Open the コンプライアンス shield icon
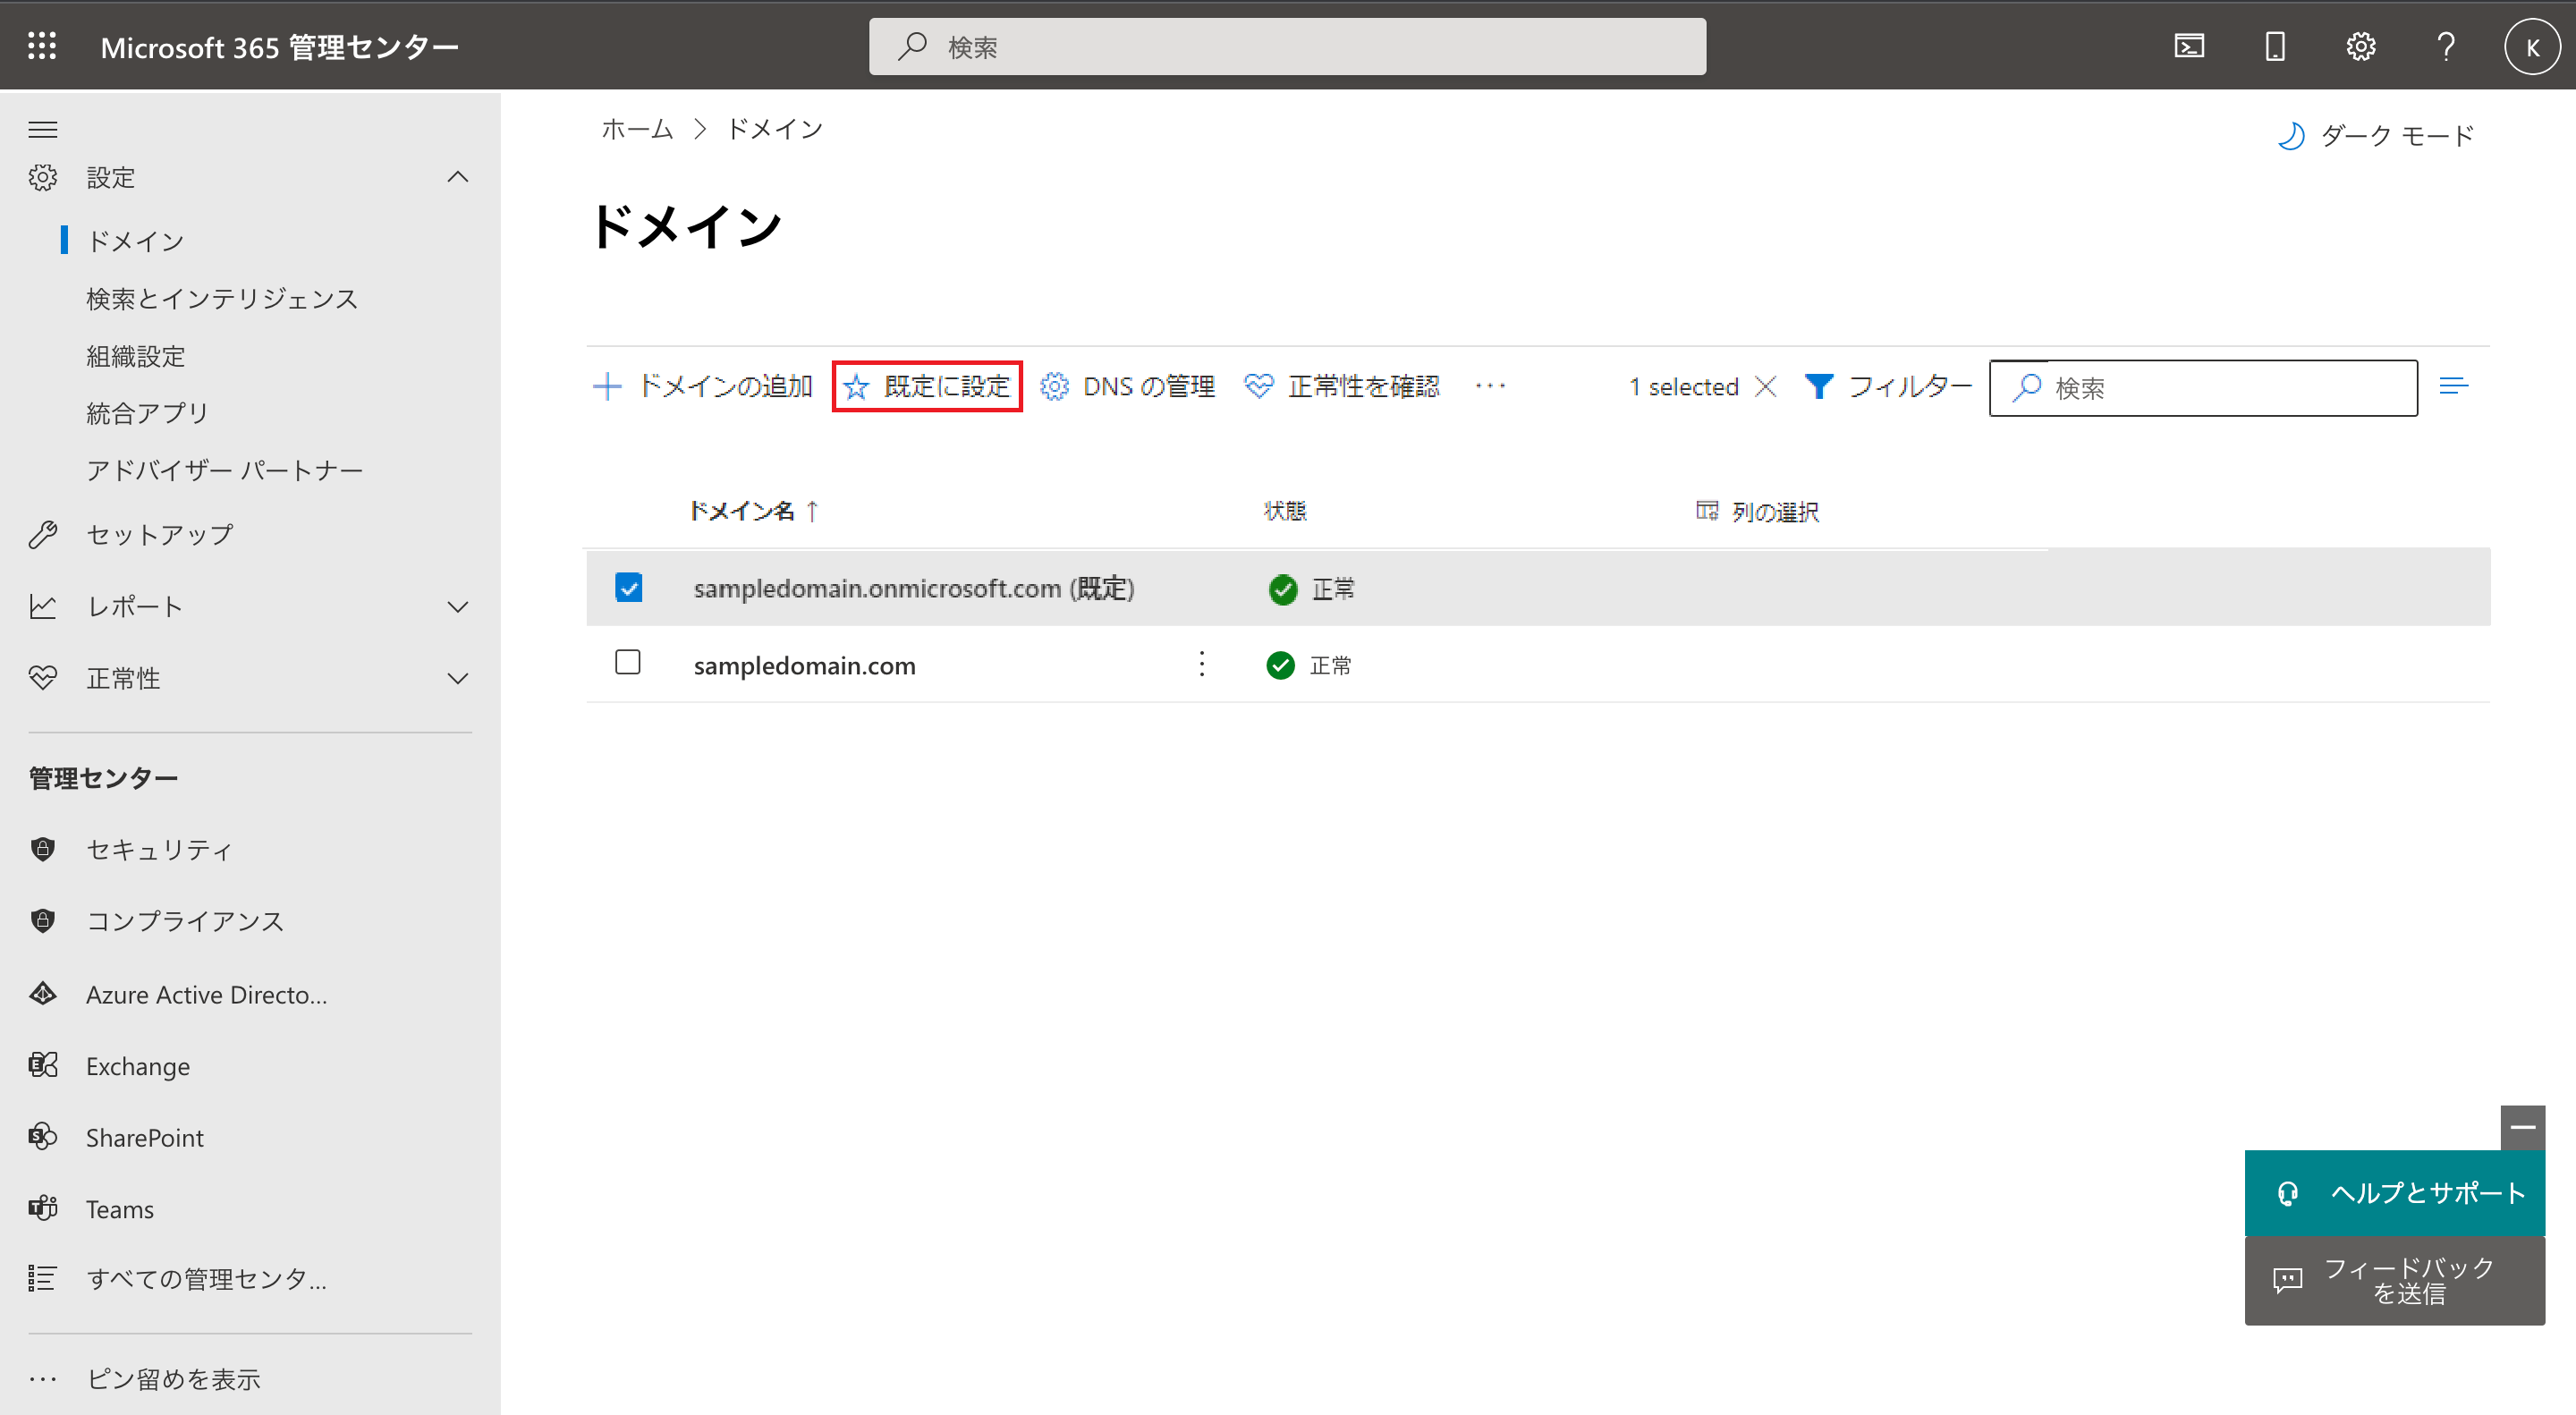The width and height of the screenshot is (2576, 1415). (43, 921)
